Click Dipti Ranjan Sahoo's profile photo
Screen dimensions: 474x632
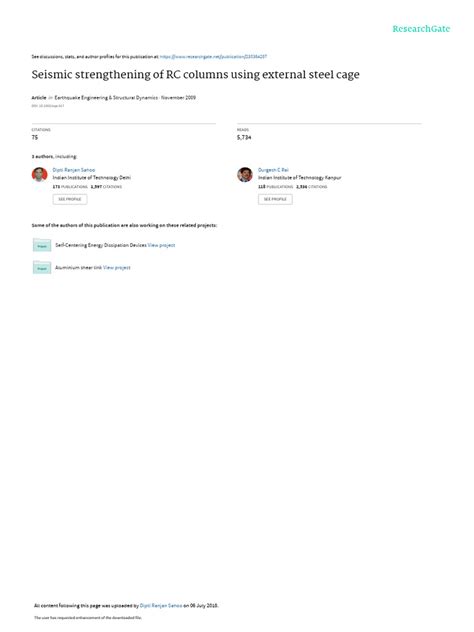click(x=40, y=175)
